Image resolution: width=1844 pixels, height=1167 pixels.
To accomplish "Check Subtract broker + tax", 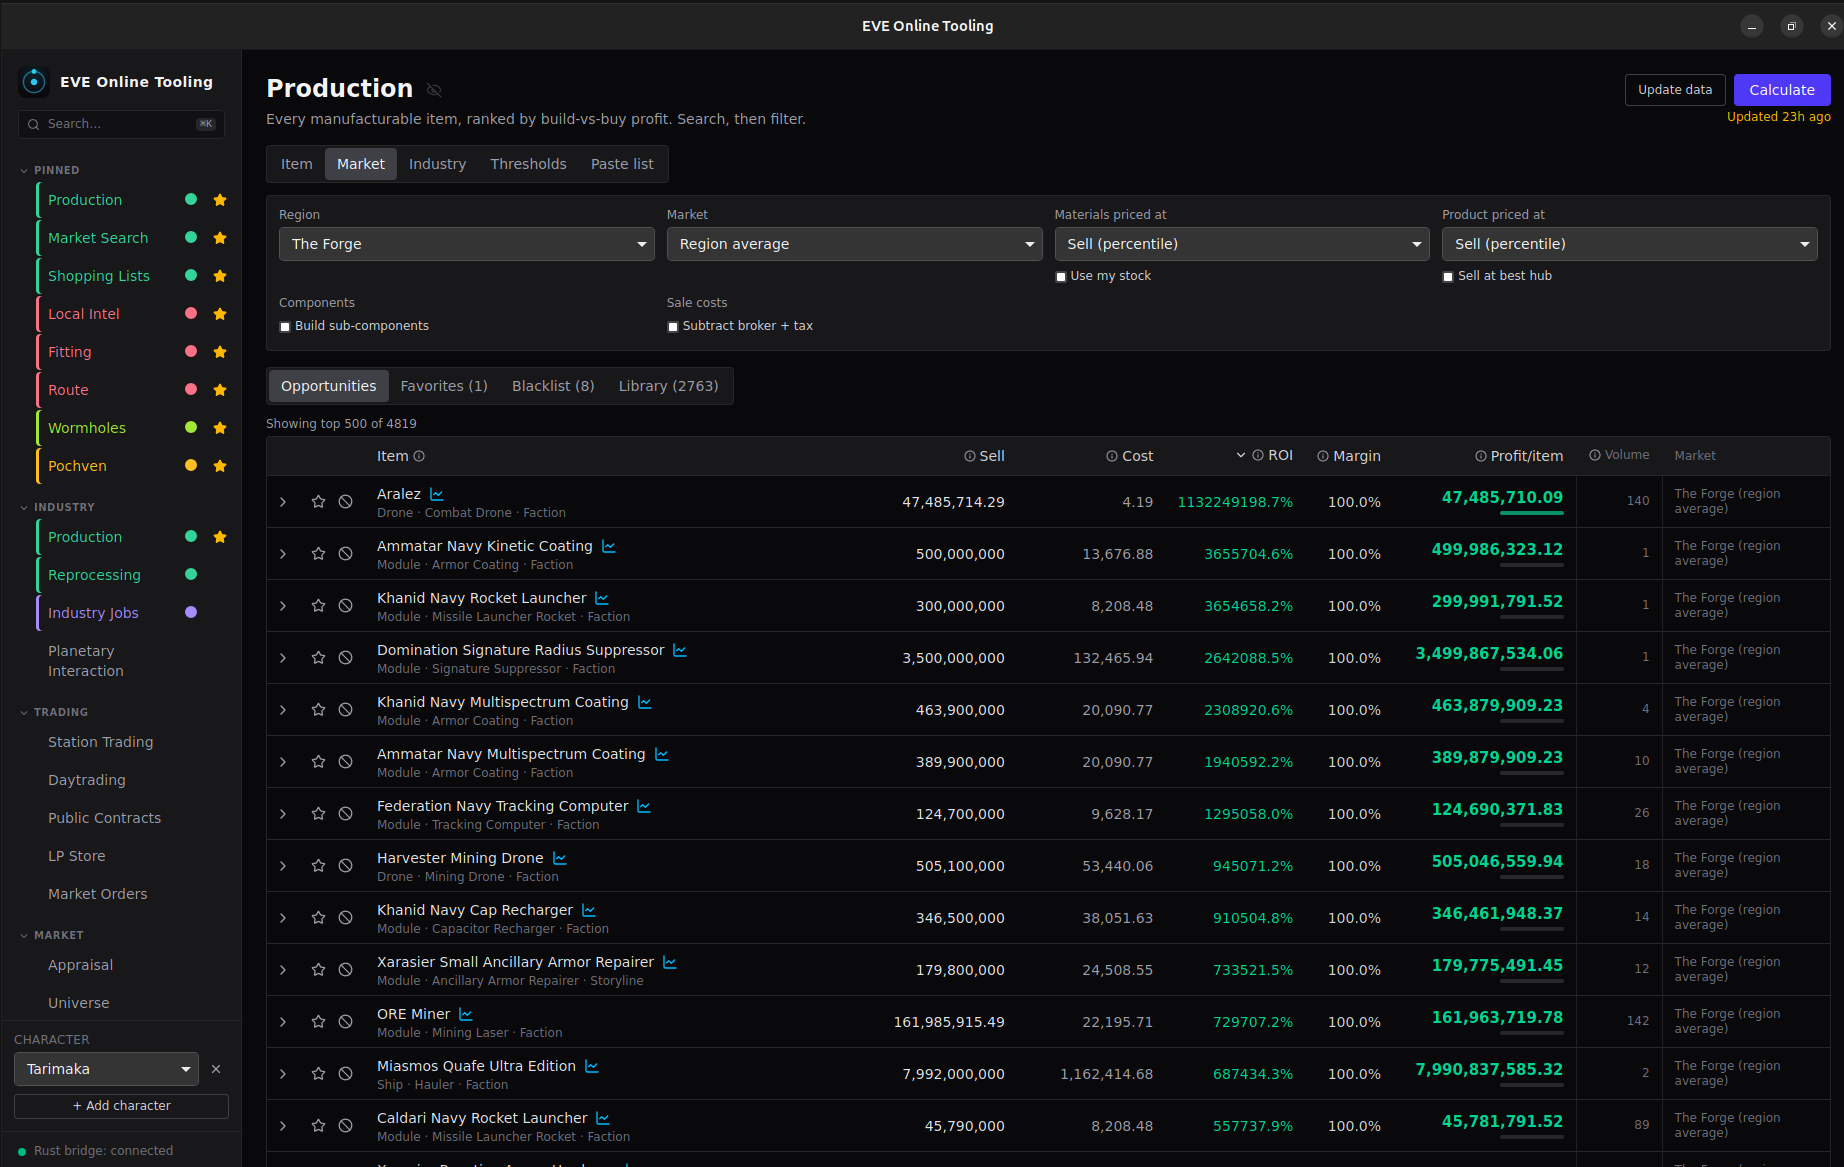I will click(x=673, y=327).
